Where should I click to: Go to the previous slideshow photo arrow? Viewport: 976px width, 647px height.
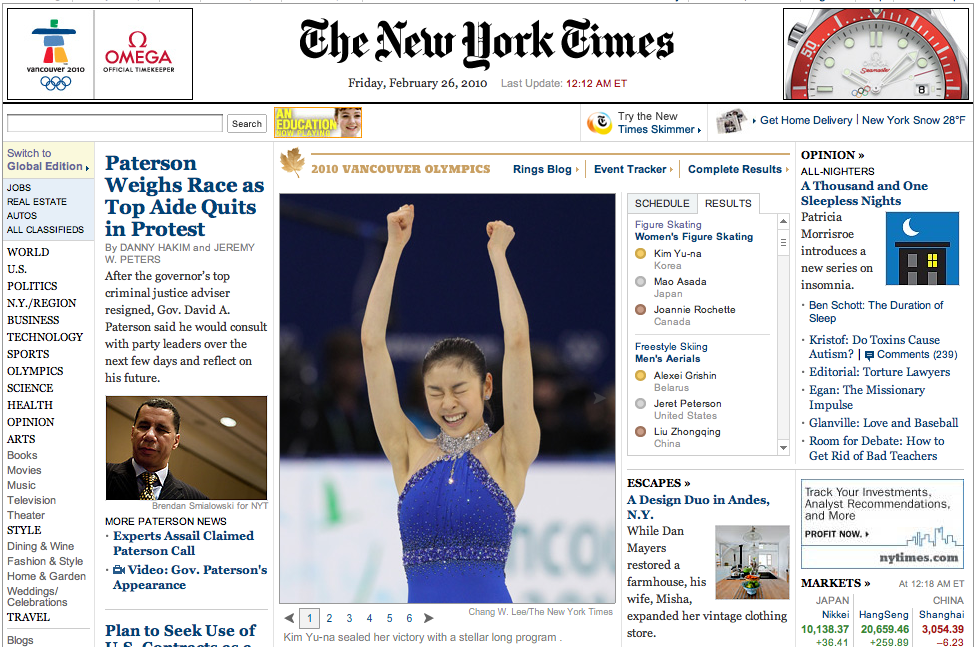[289, 619]
